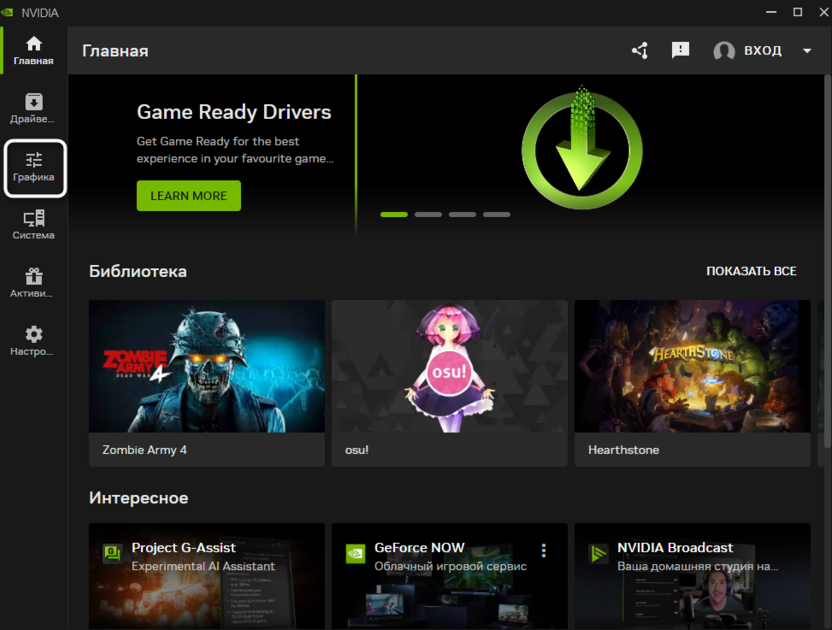Select the fourth carousel indicator
This screenshot has width=832, height=630.
click(497, 214)
